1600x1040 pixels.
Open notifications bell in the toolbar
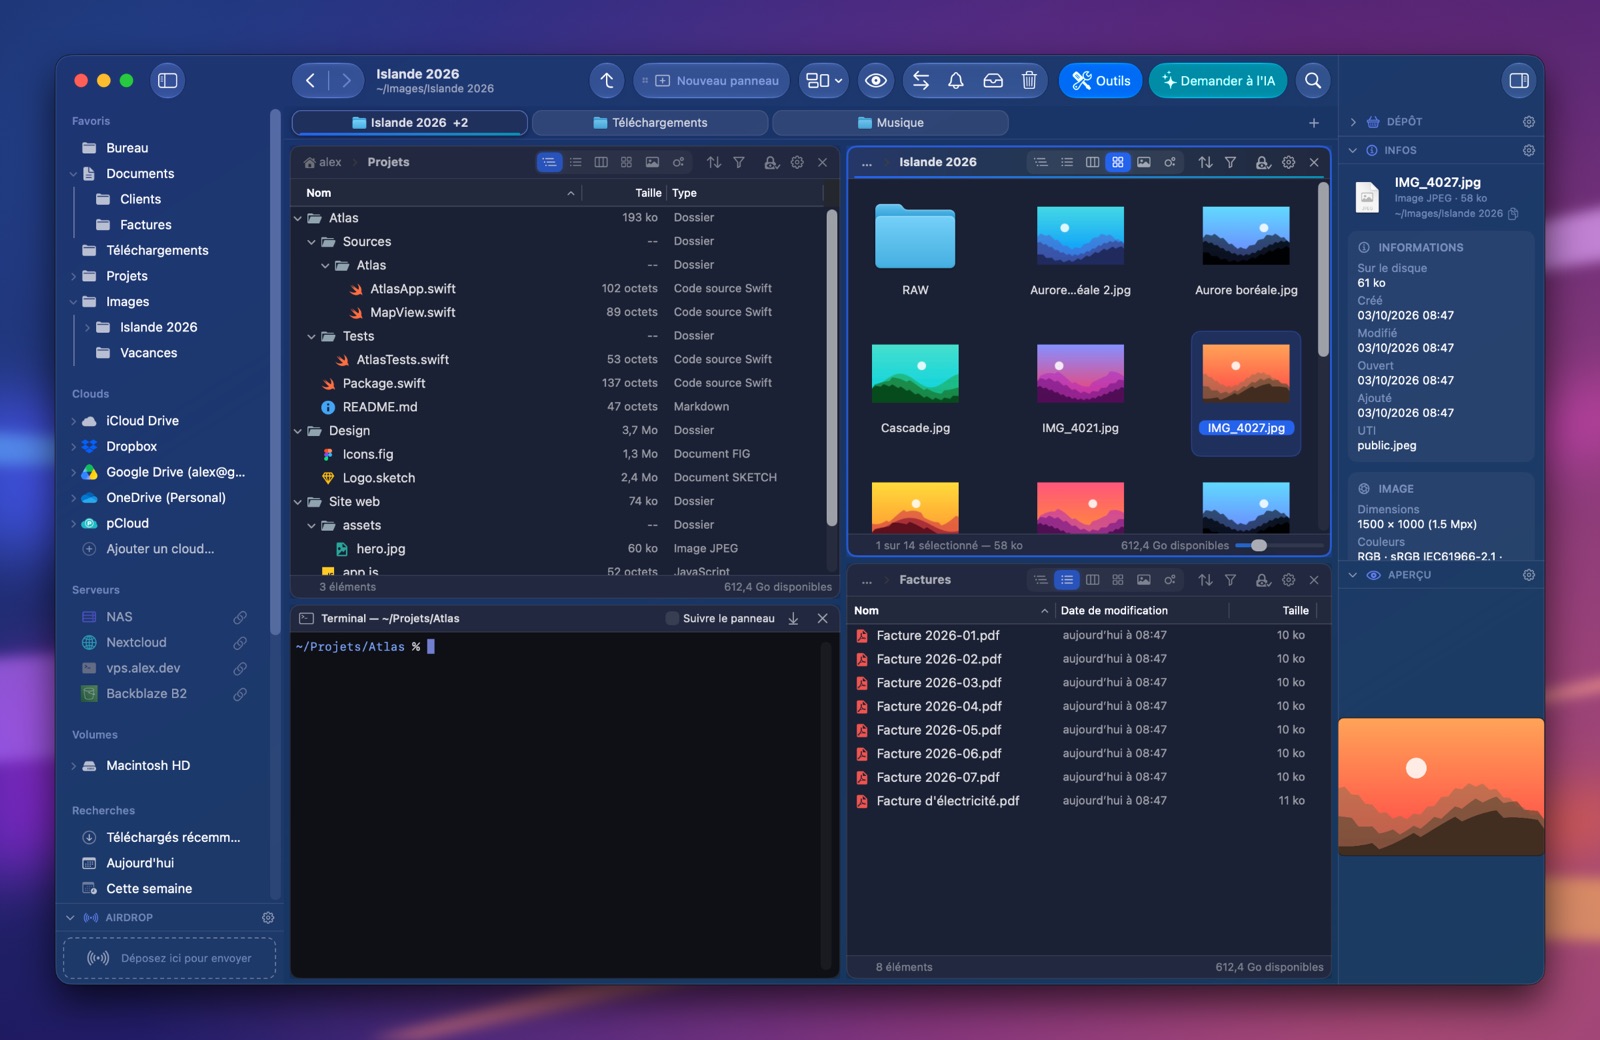click(956, 81)
